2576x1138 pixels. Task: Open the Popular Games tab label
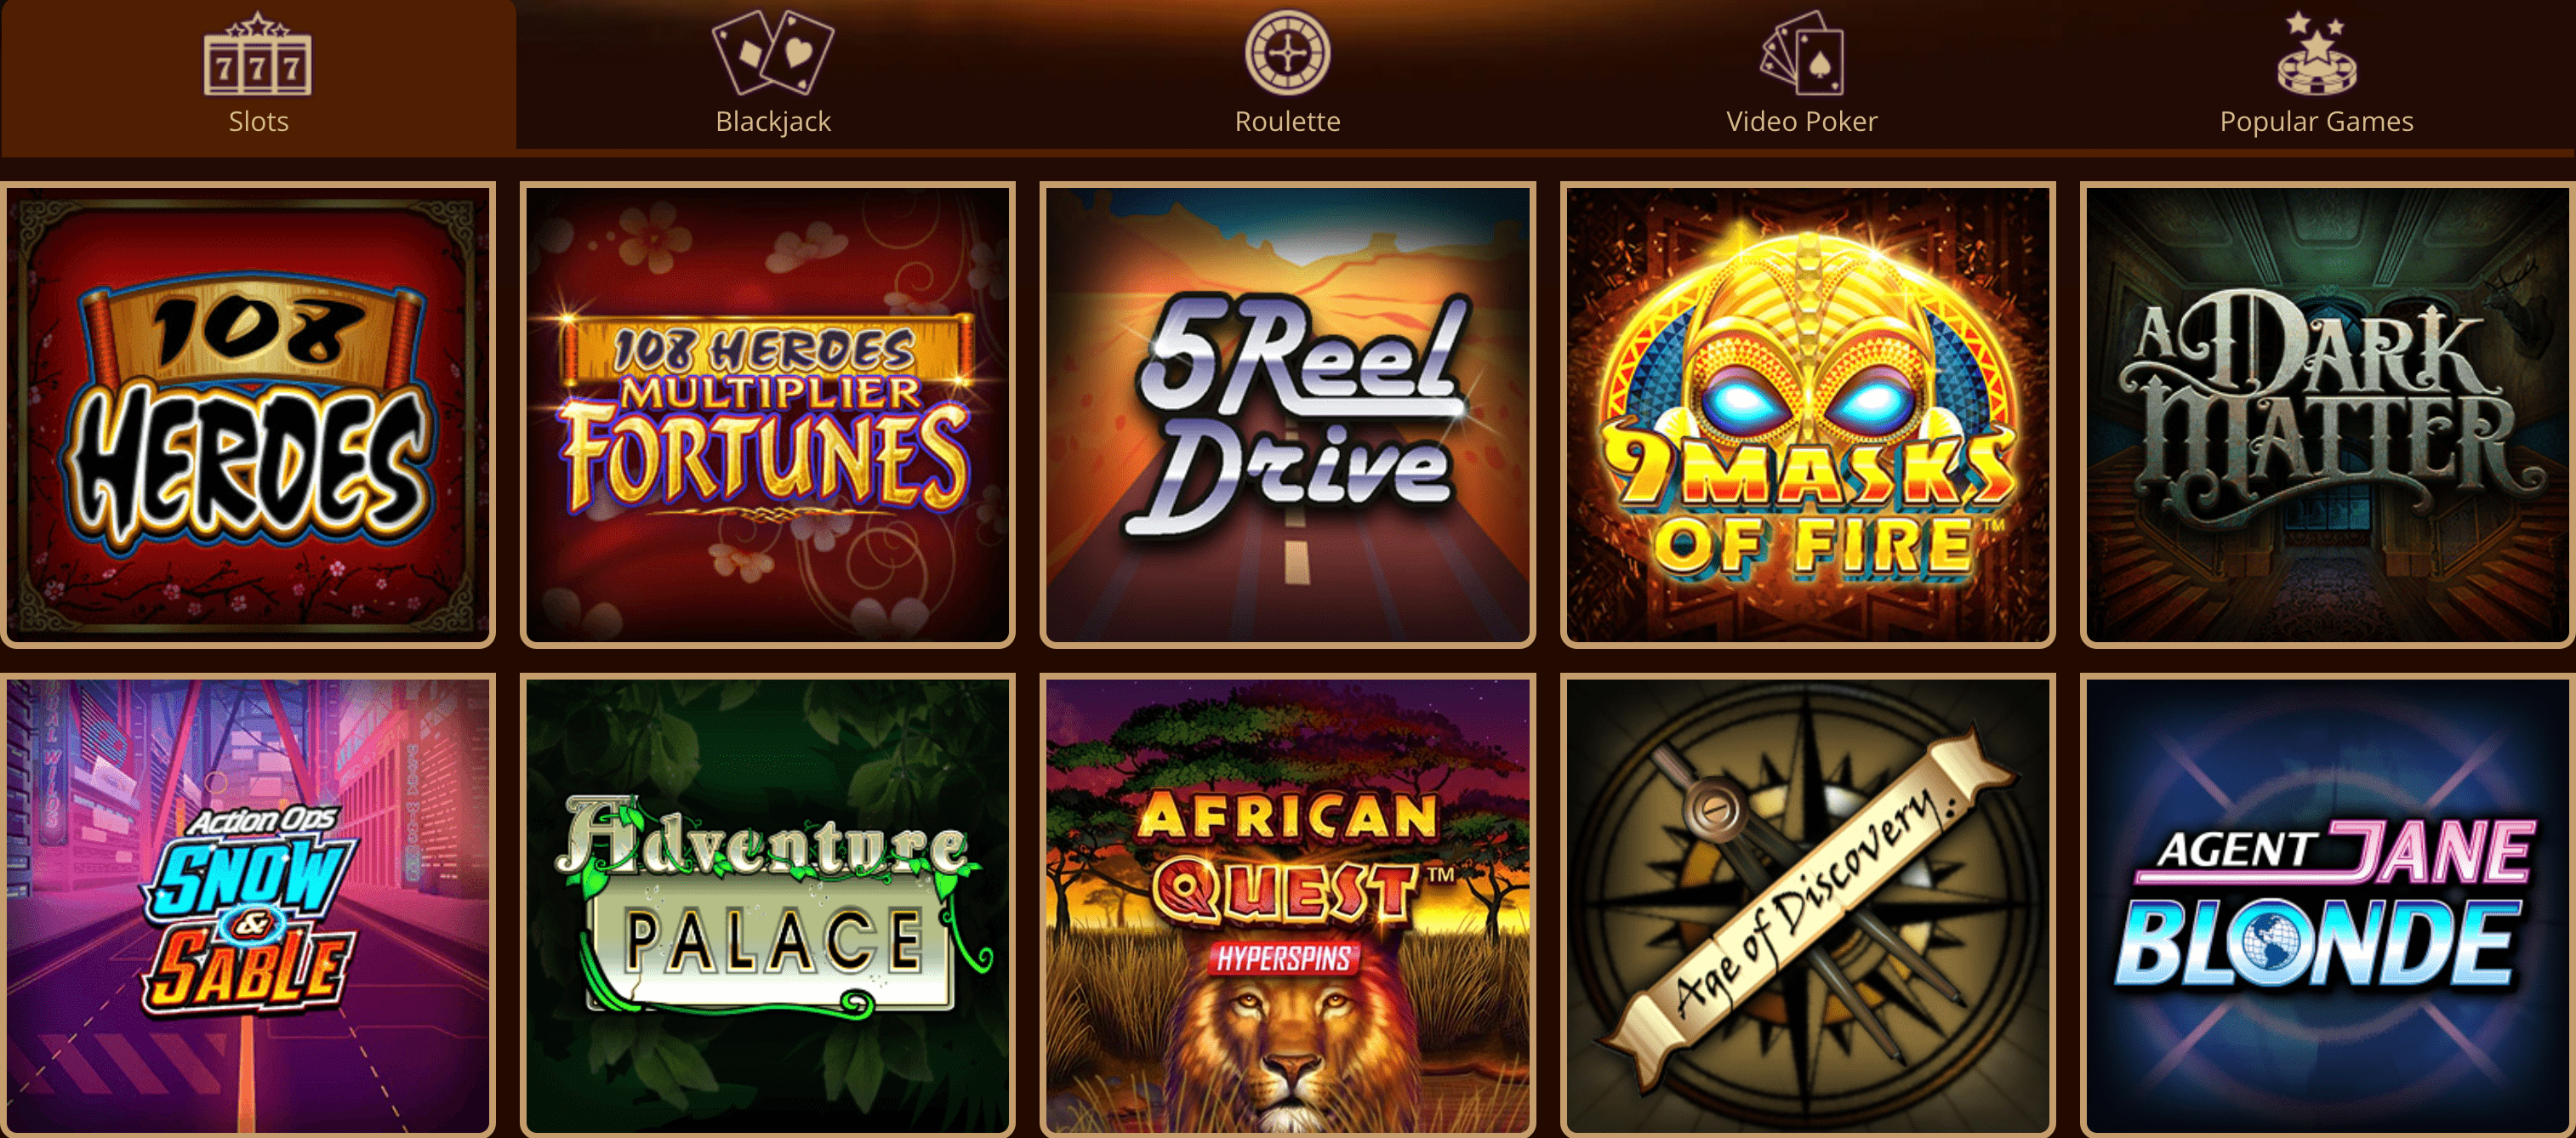pyautogui.click(x=2317, y=122)
